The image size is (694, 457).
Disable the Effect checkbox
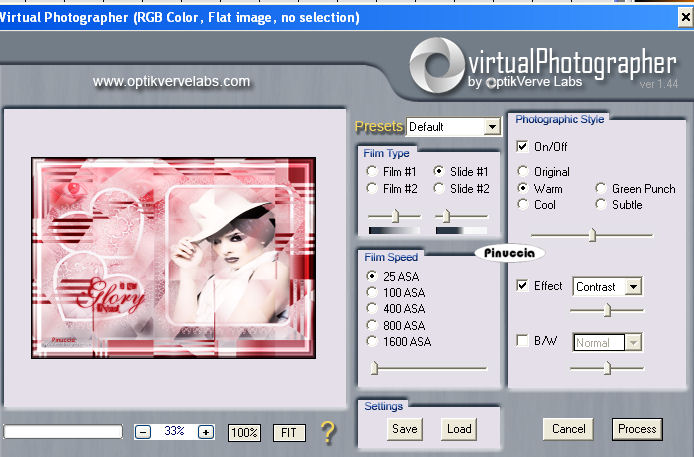point(522,285)
